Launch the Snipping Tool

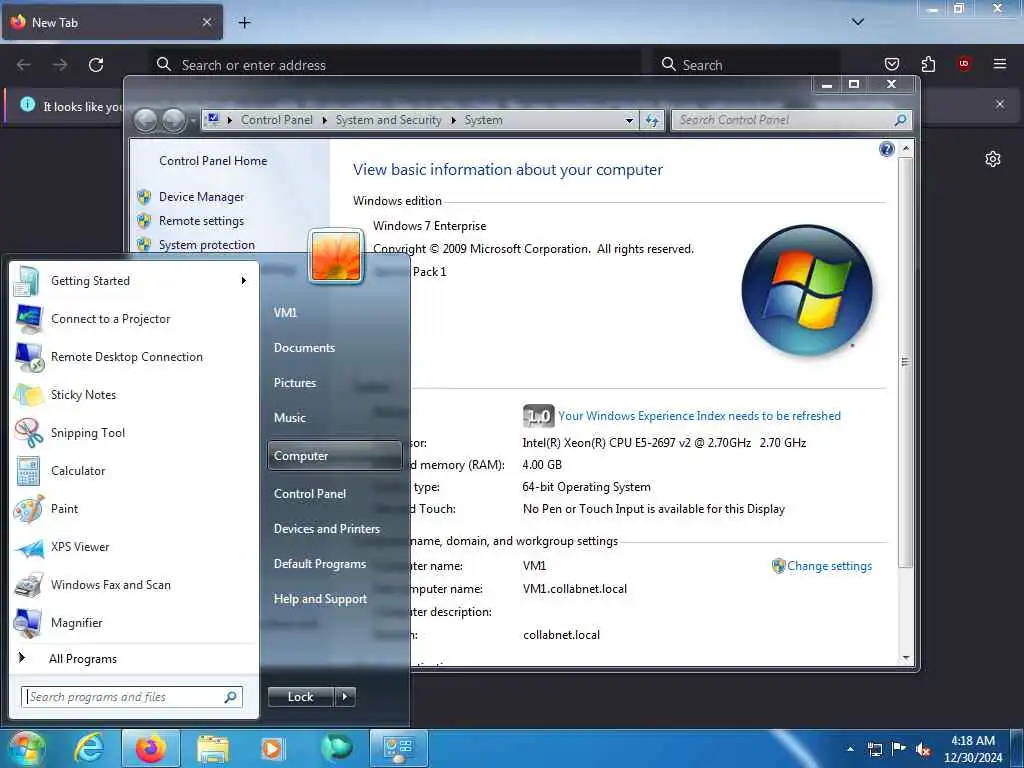coord(134,432)
